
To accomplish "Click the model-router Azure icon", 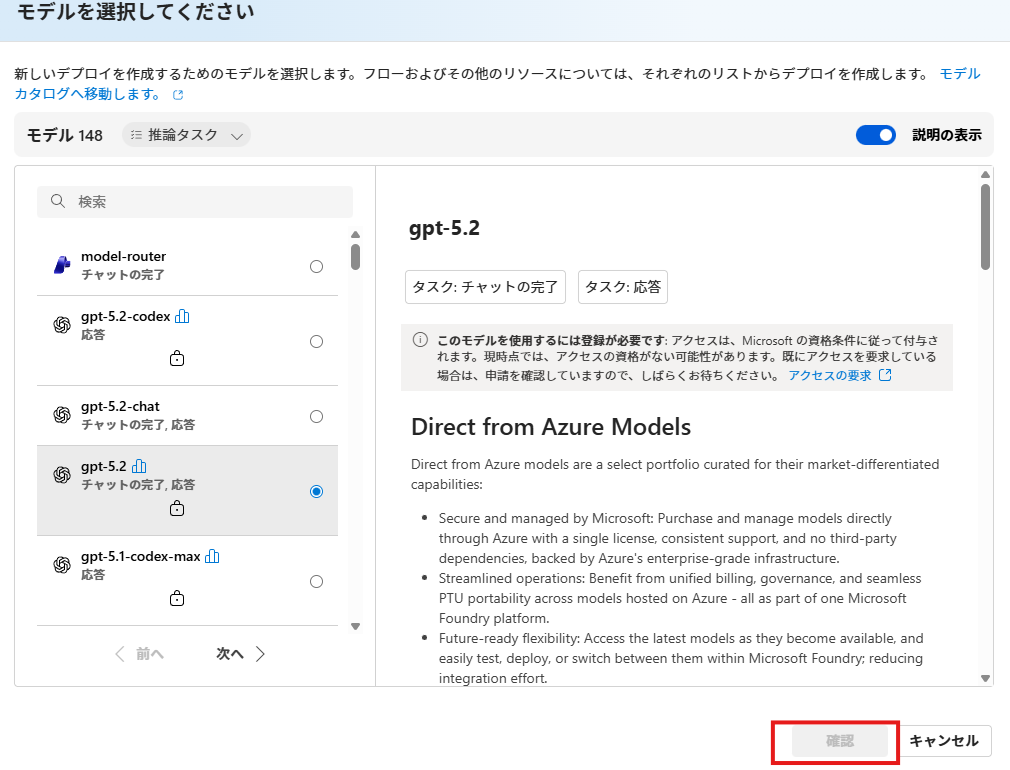I will [61, 265].
